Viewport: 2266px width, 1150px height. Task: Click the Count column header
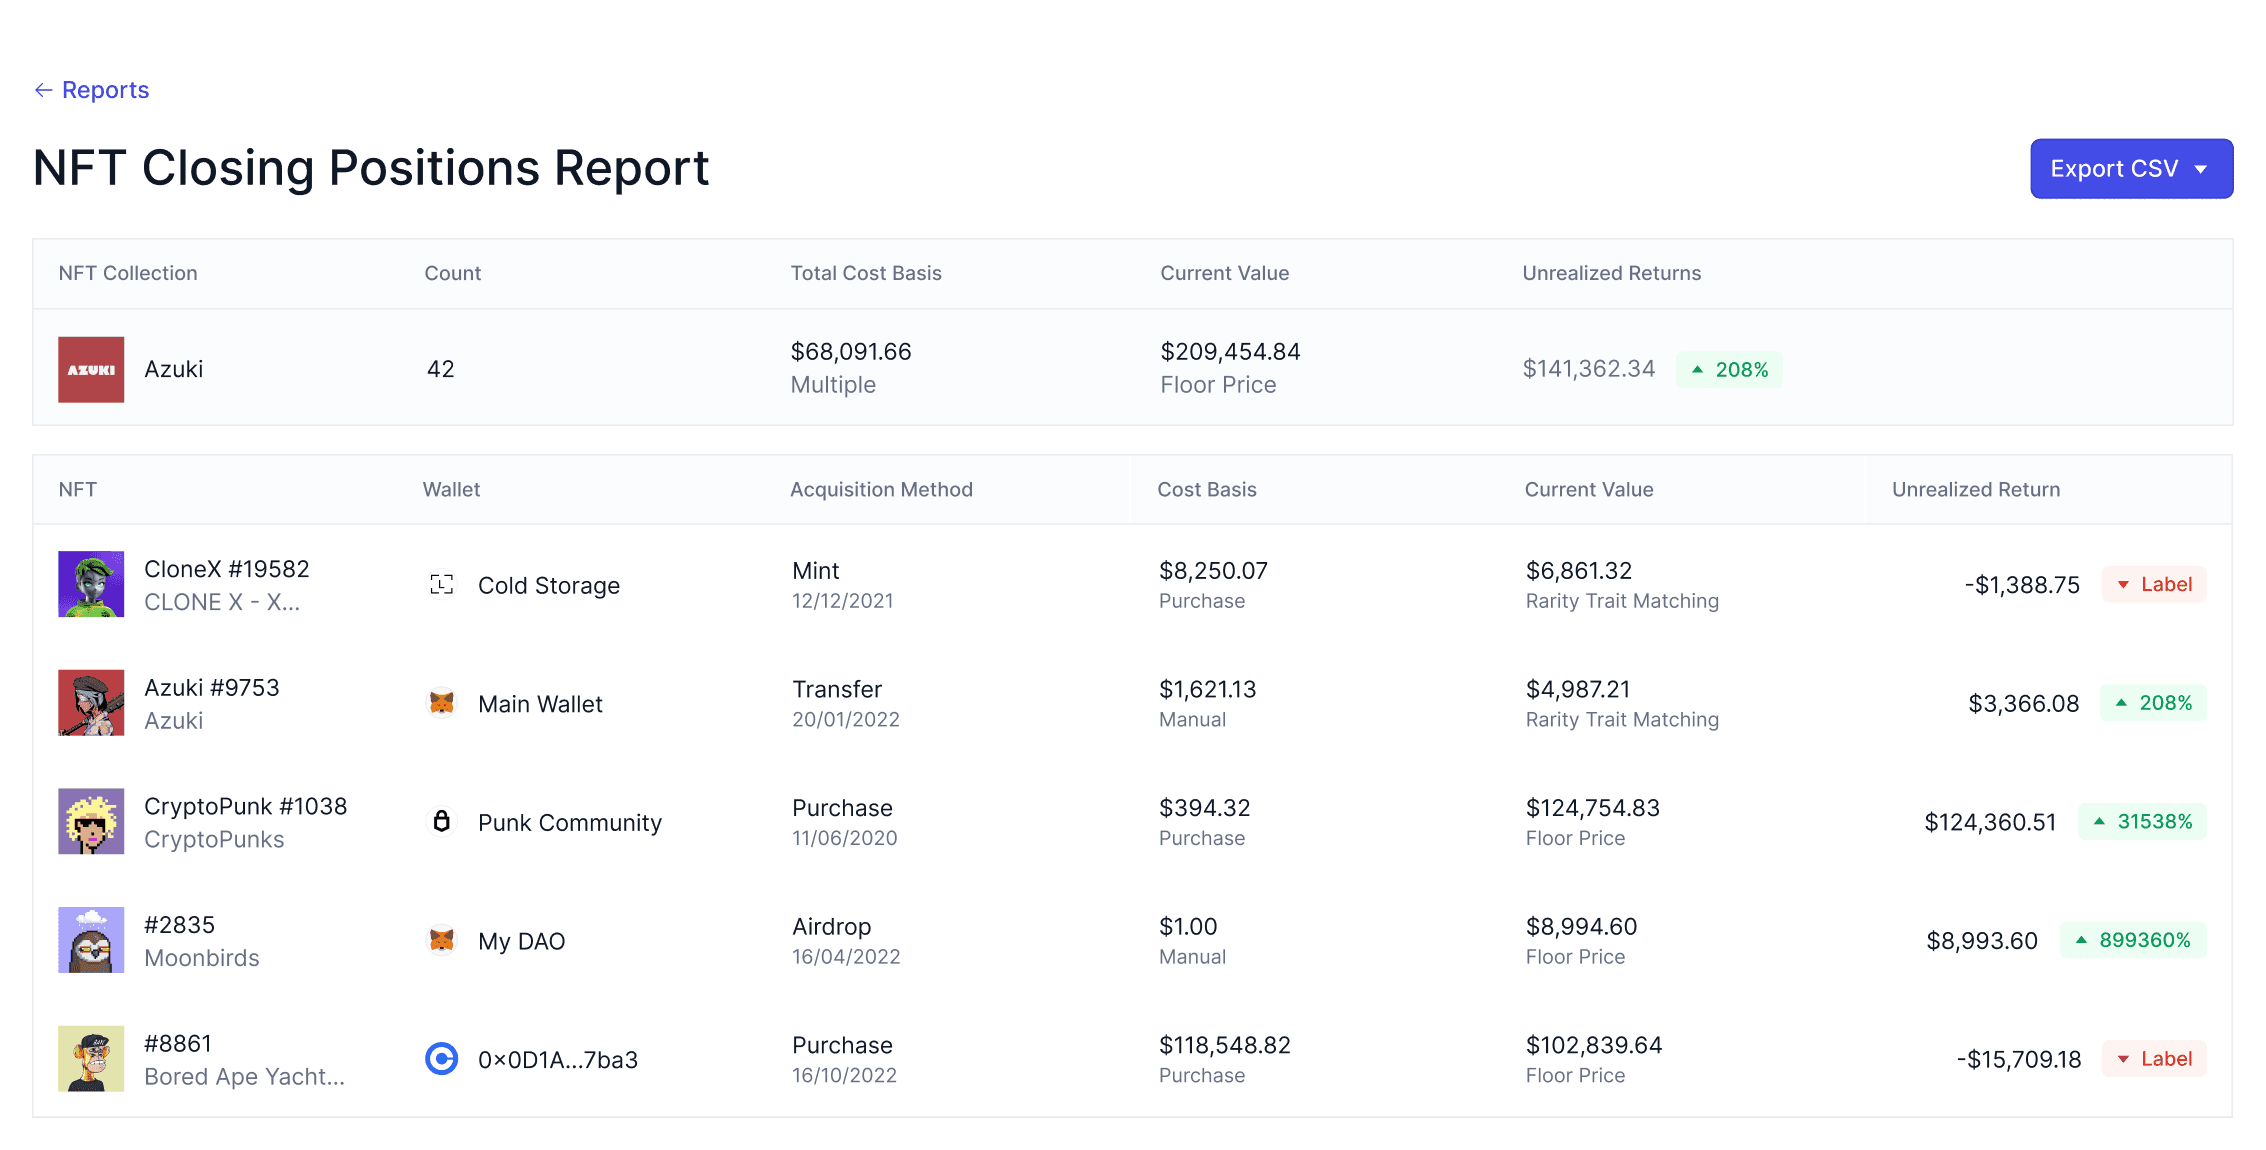pos(452,273)
